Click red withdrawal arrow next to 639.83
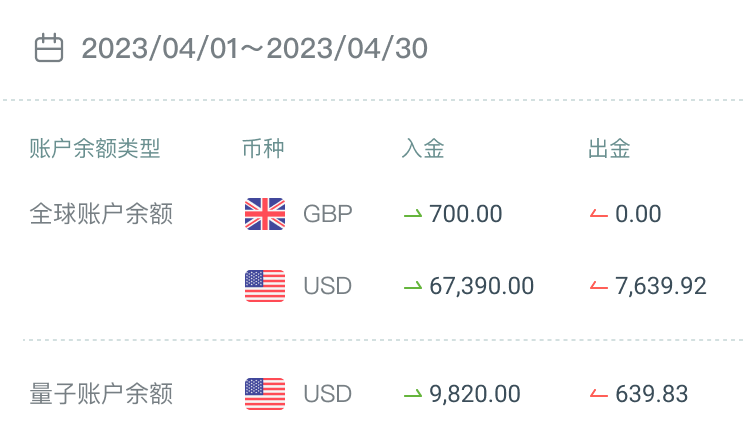The height and width of the screenshot is (439, 745). point(599,394)
